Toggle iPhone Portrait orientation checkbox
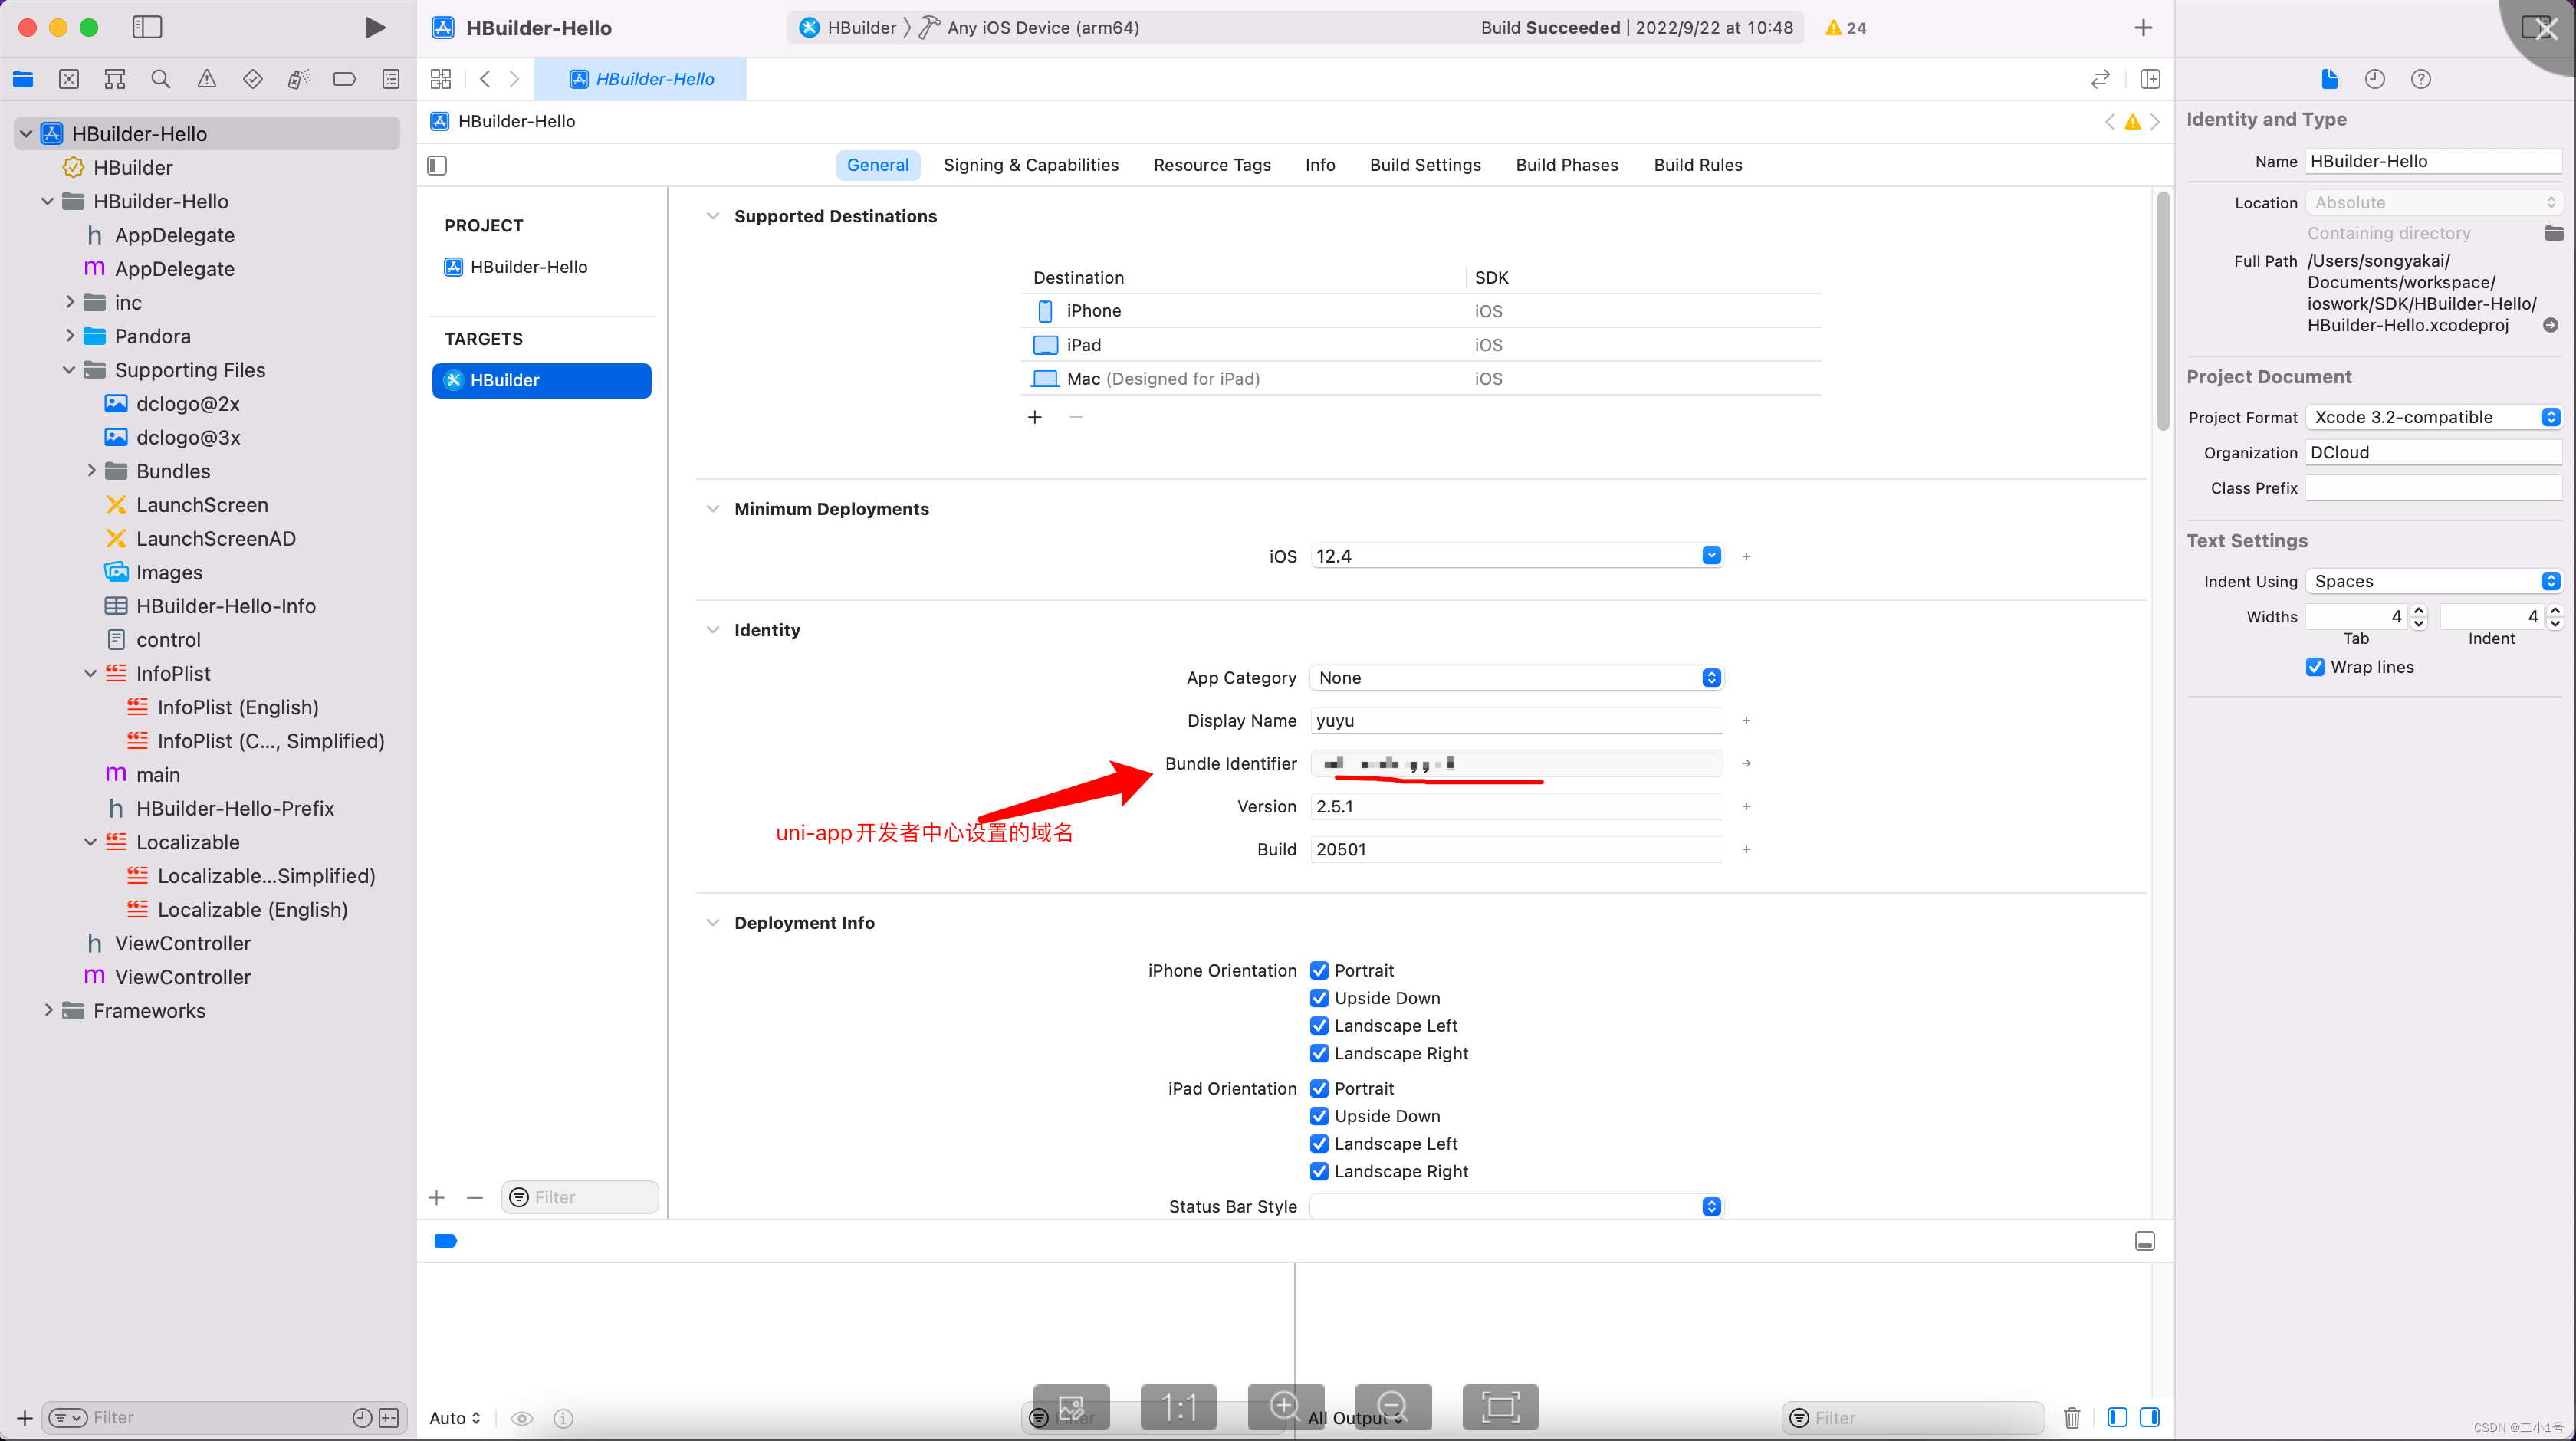 [1319, 970]
